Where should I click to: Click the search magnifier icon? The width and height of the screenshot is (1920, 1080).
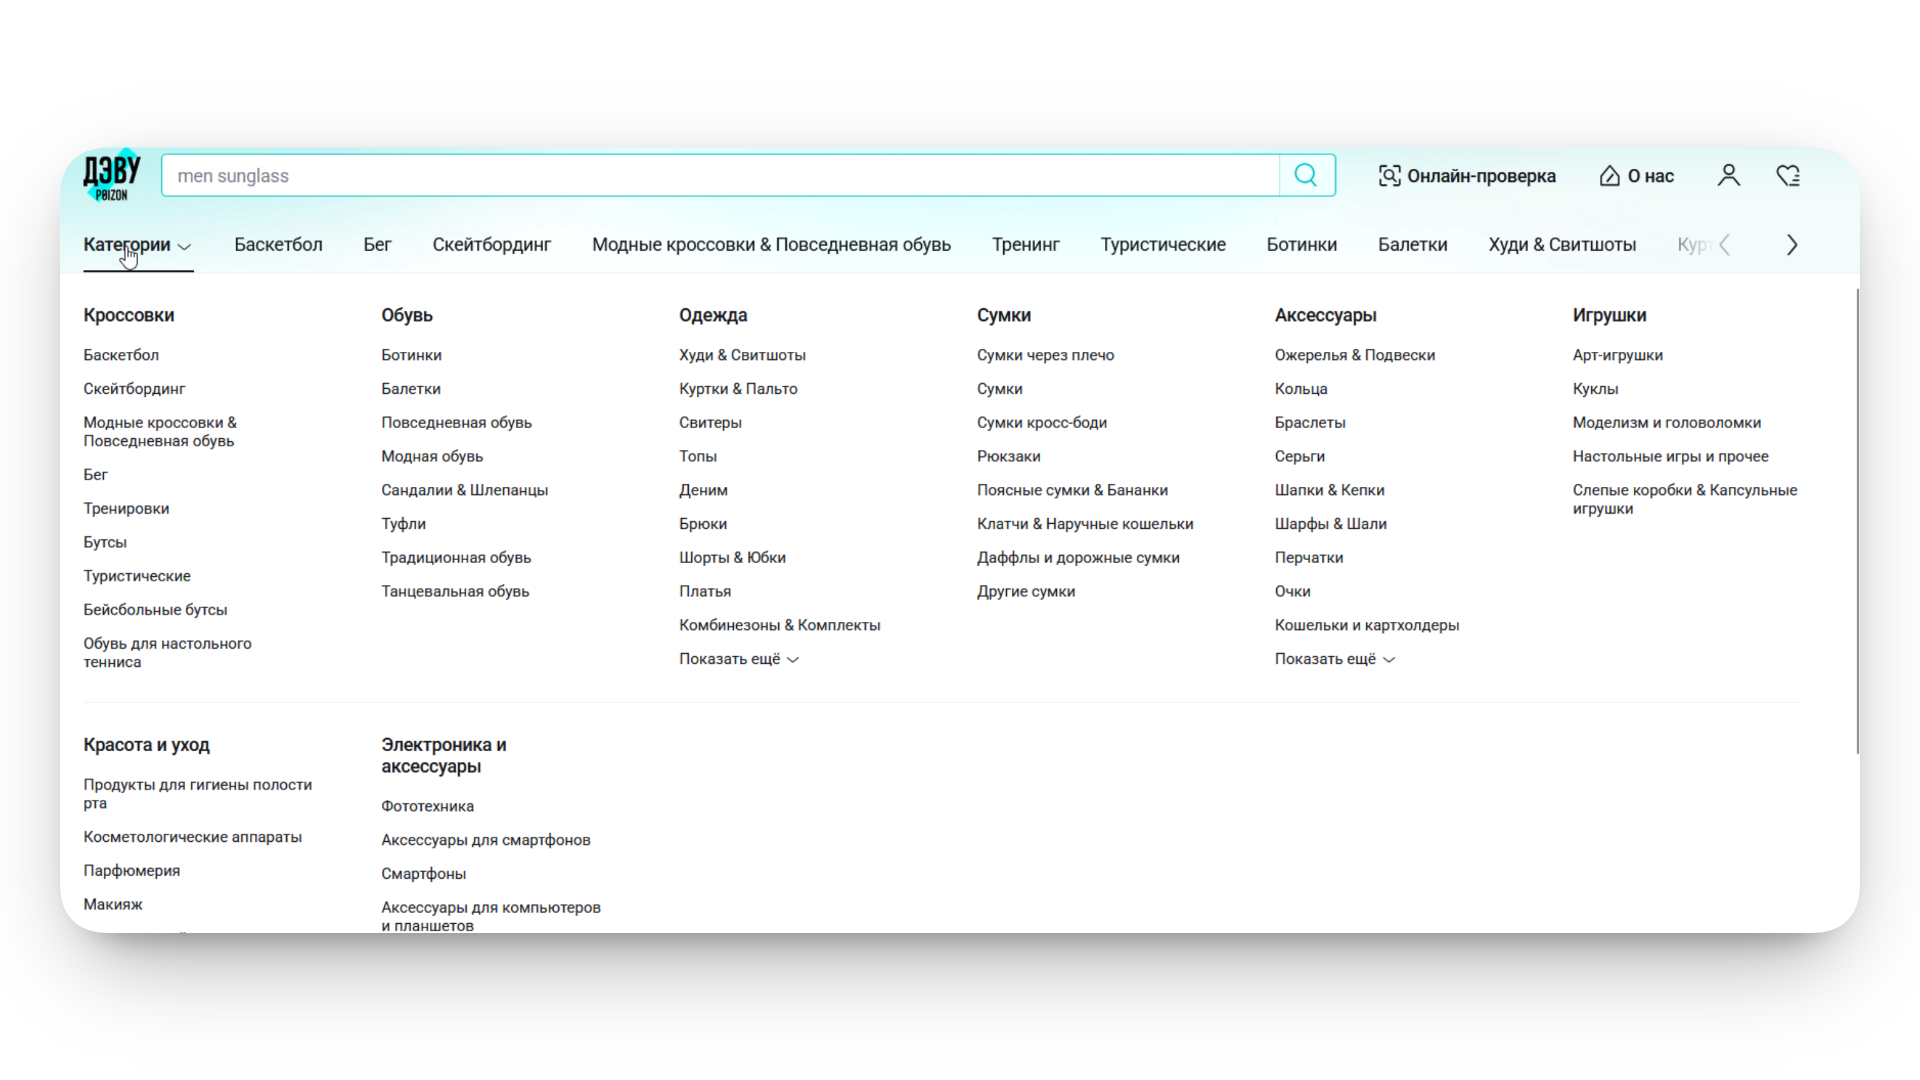(x=1306, y=175)
